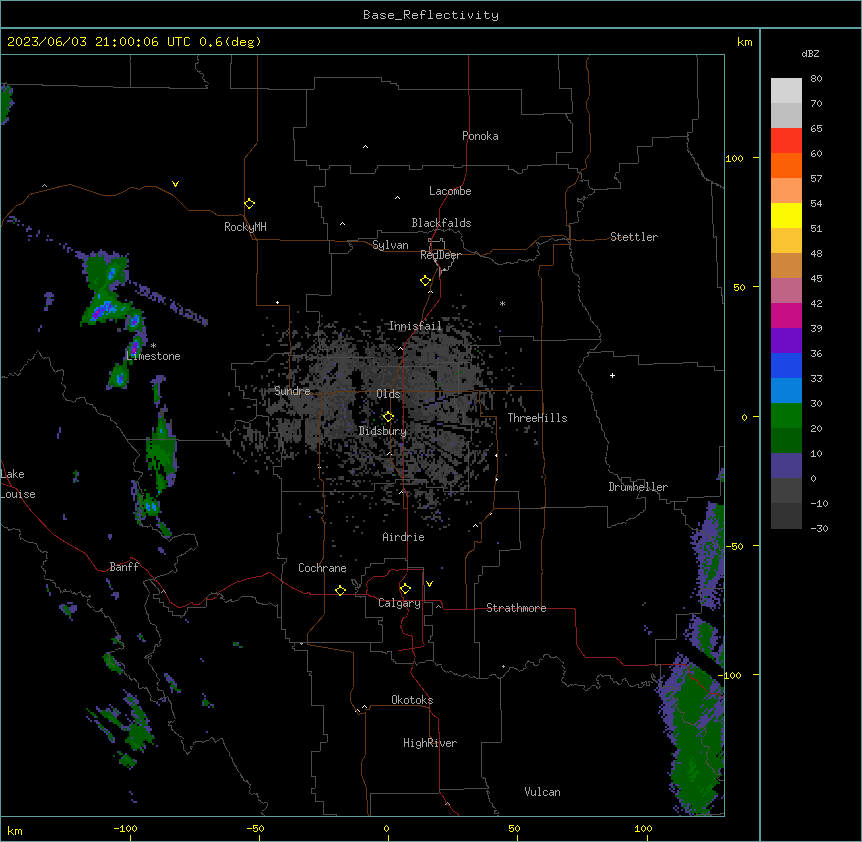
Task: Click the Ponoka label
Action: [x=480, y=136]
